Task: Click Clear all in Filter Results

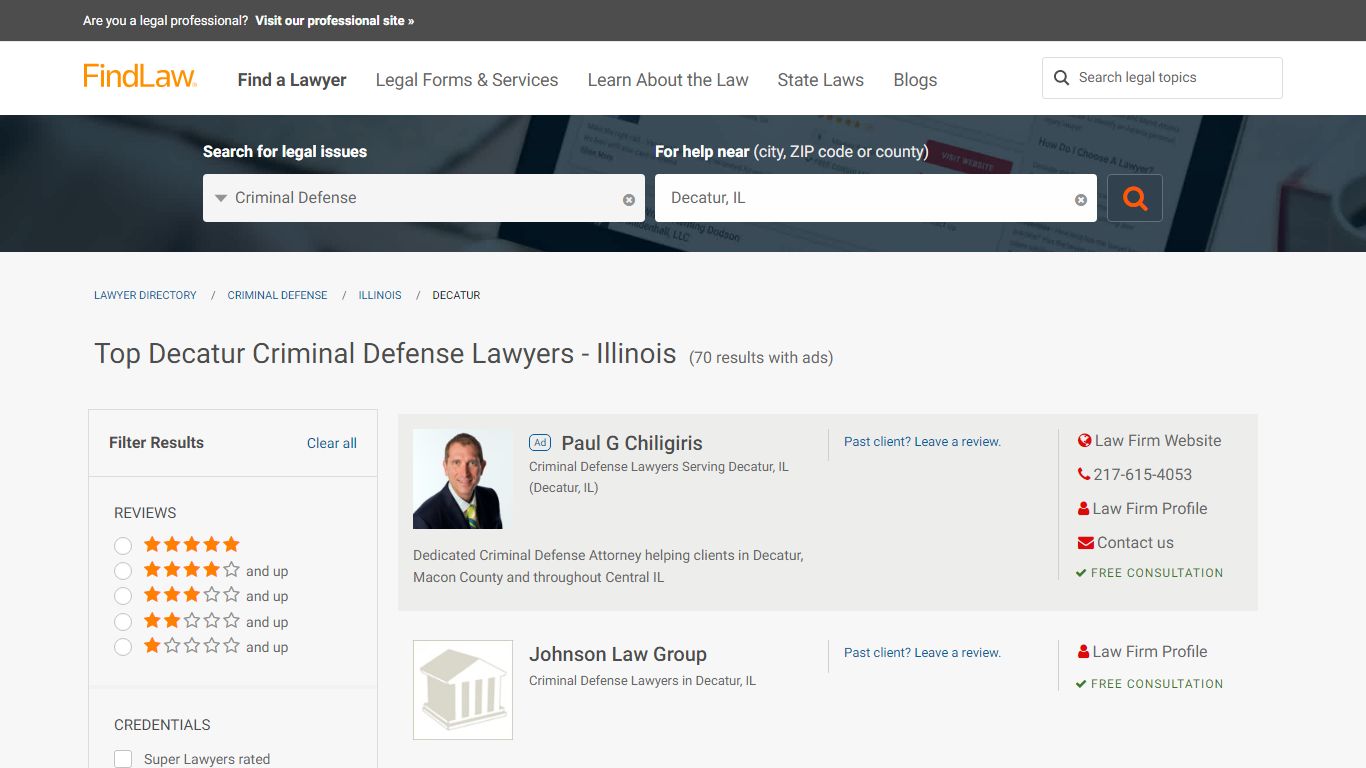Action: pyautogui.click(x=332, y=443)
